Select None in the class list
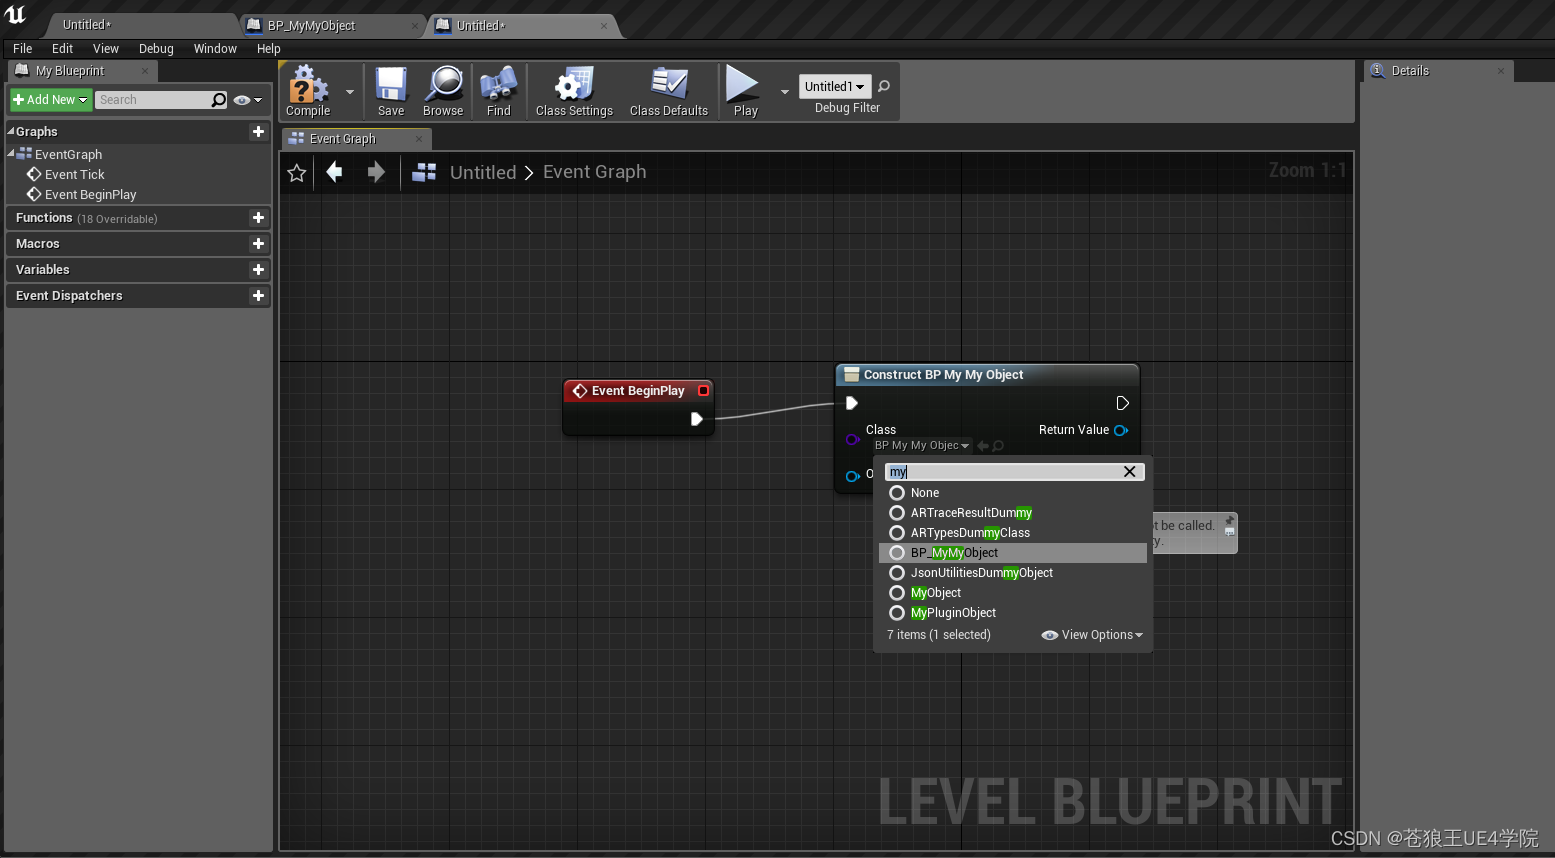This screenshot has height=858, width=1555. 1013,493
